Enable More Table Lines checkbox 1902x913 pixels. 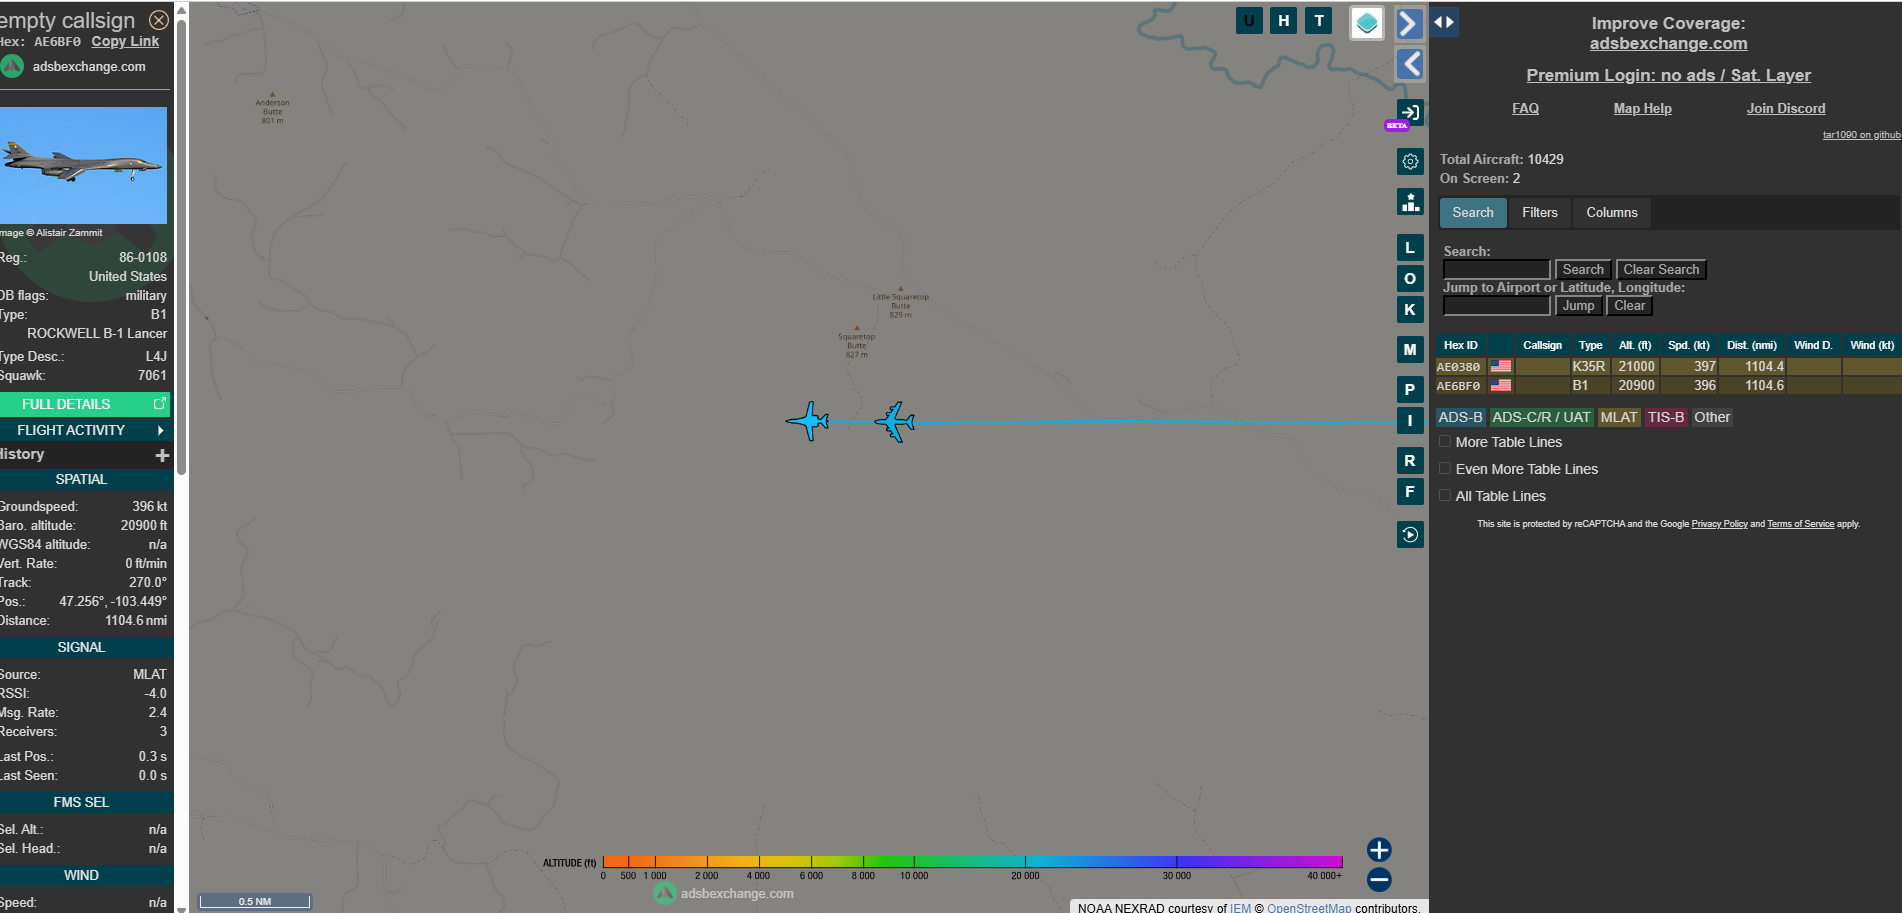(1445, 442)
